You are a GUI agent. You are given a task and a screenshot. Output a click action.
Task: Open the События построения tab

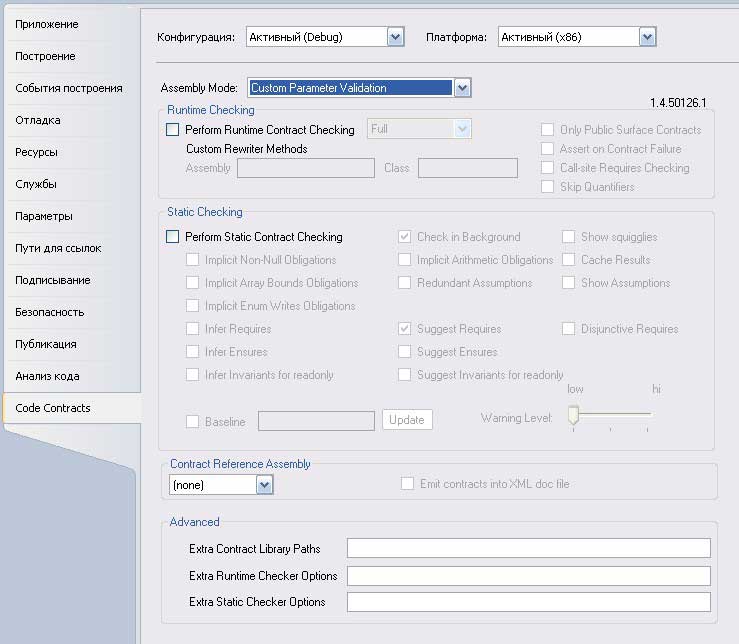pos(69,88)
